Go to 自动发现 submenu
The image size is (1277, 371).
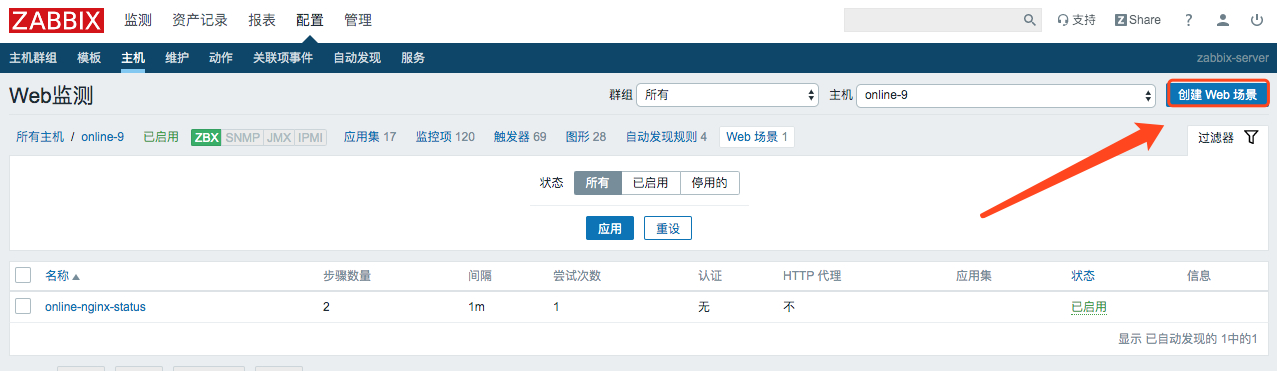[357, 58]
